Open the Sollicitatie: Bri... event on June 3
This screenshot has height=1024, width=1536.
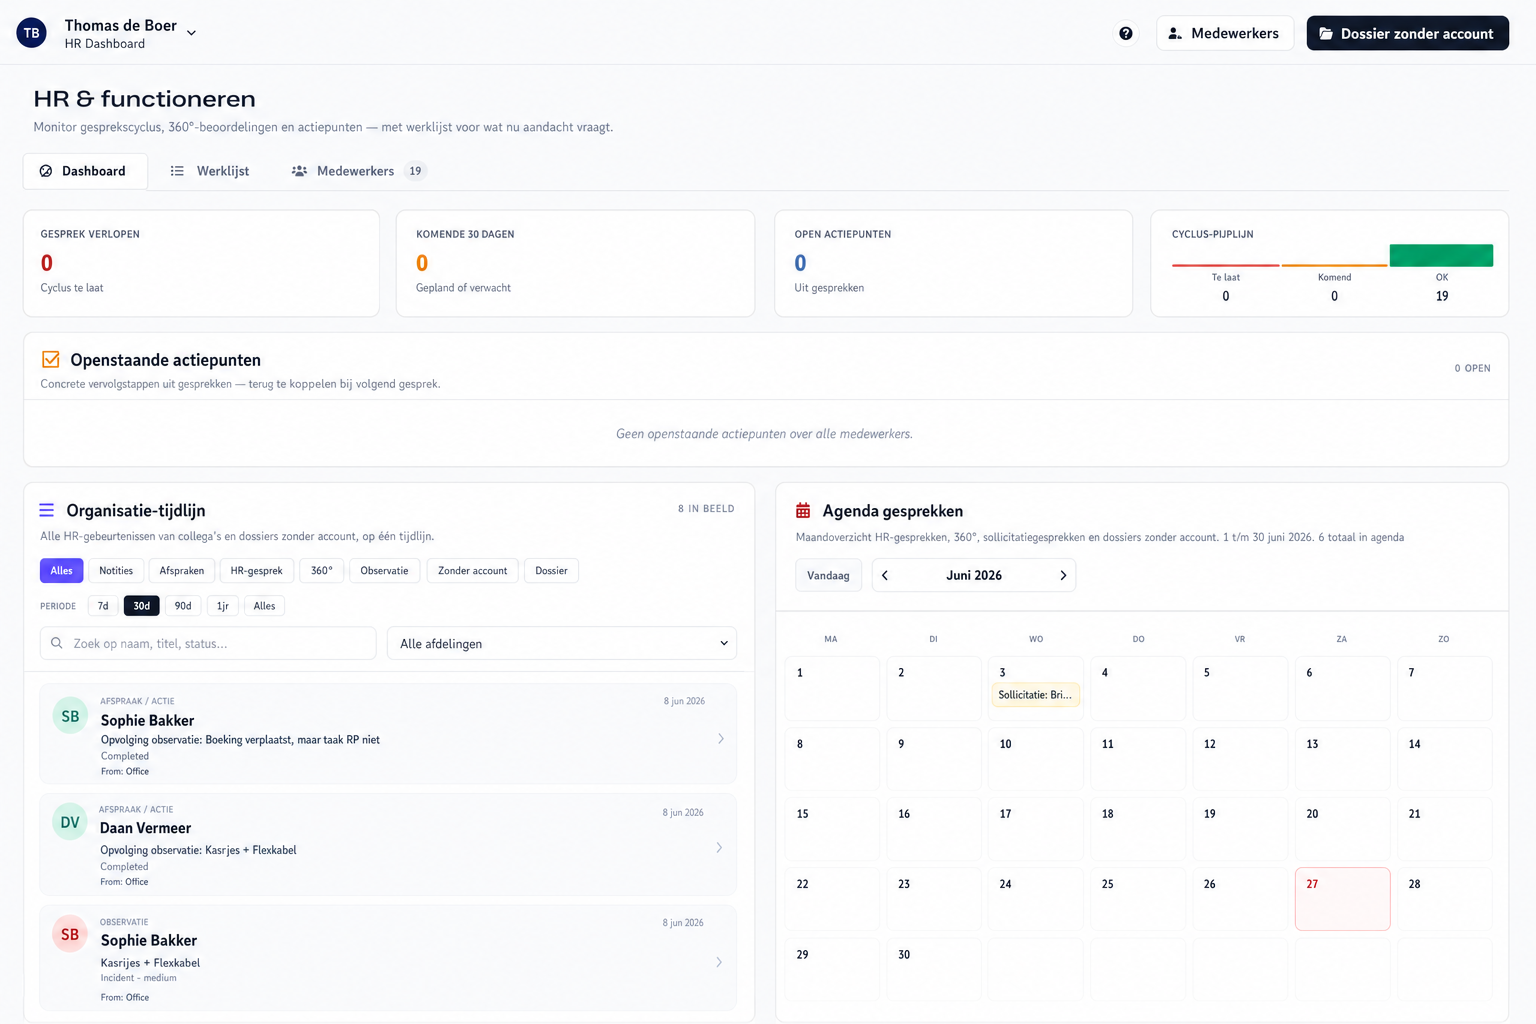tap(1035, 695)
